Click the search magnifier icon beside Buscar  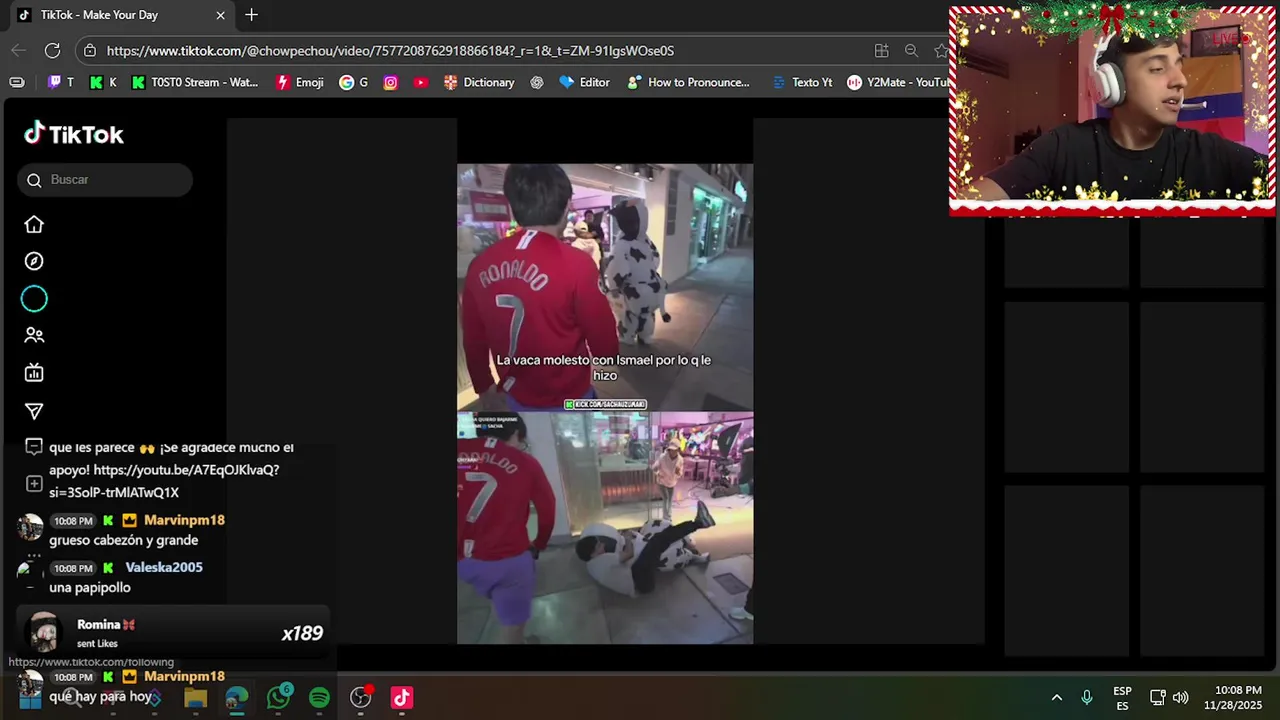click(34, 180)
